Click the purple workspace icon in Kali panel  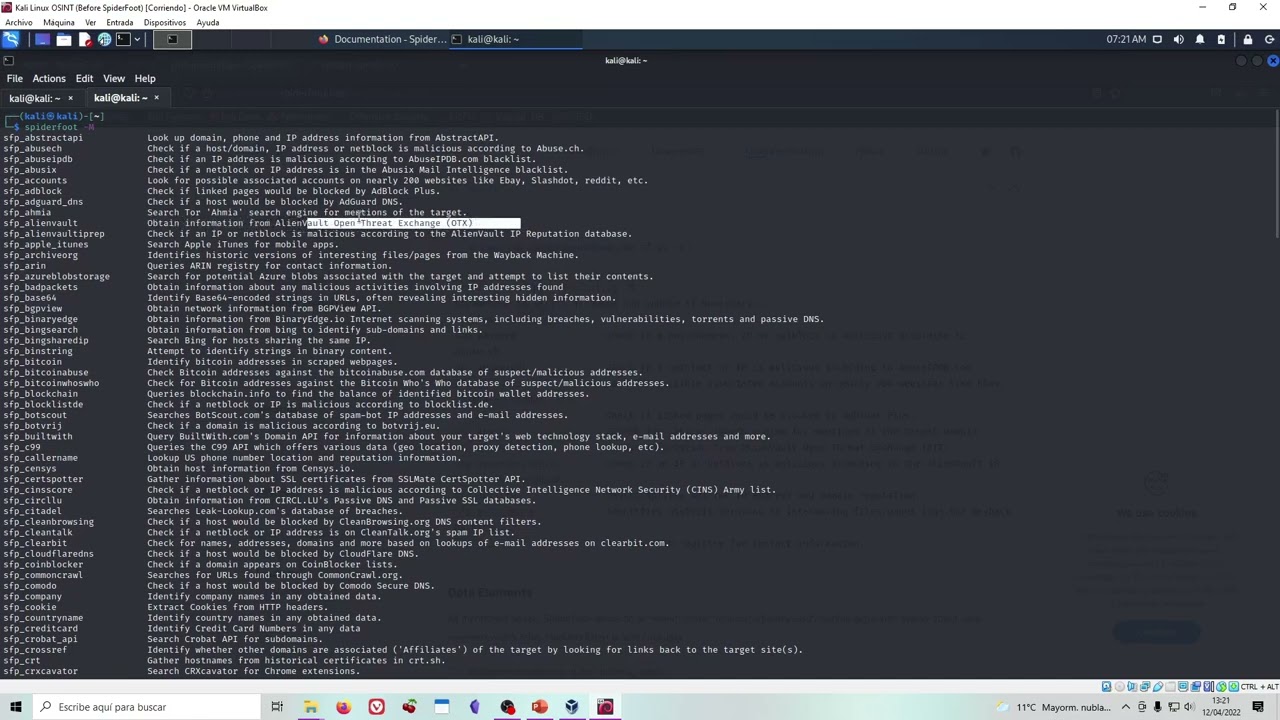[42, 39]
